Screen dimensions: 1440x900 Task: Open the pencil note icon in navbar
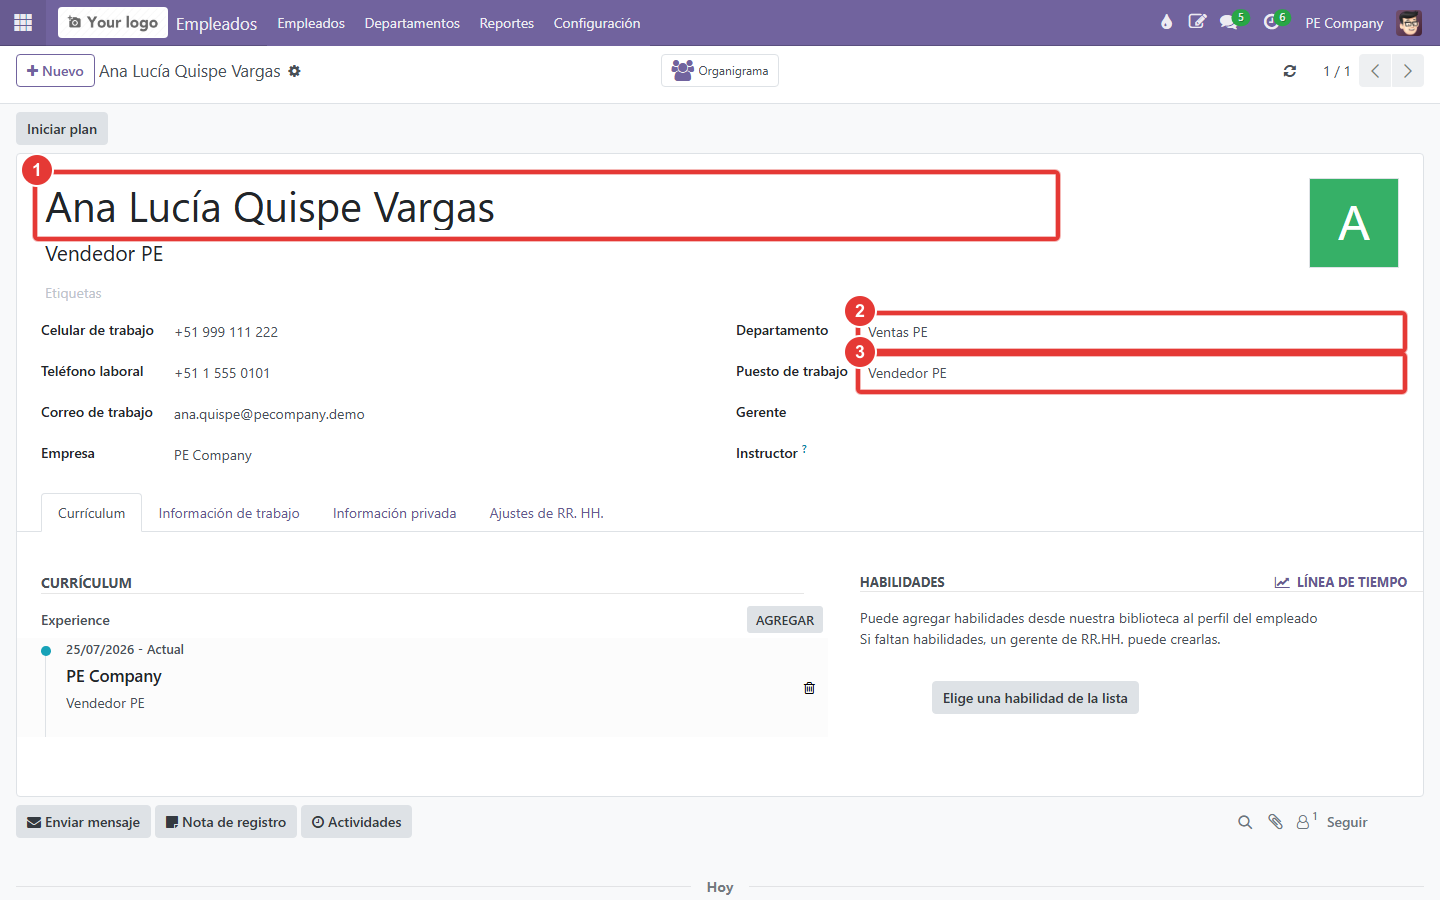click(1197, 22)
